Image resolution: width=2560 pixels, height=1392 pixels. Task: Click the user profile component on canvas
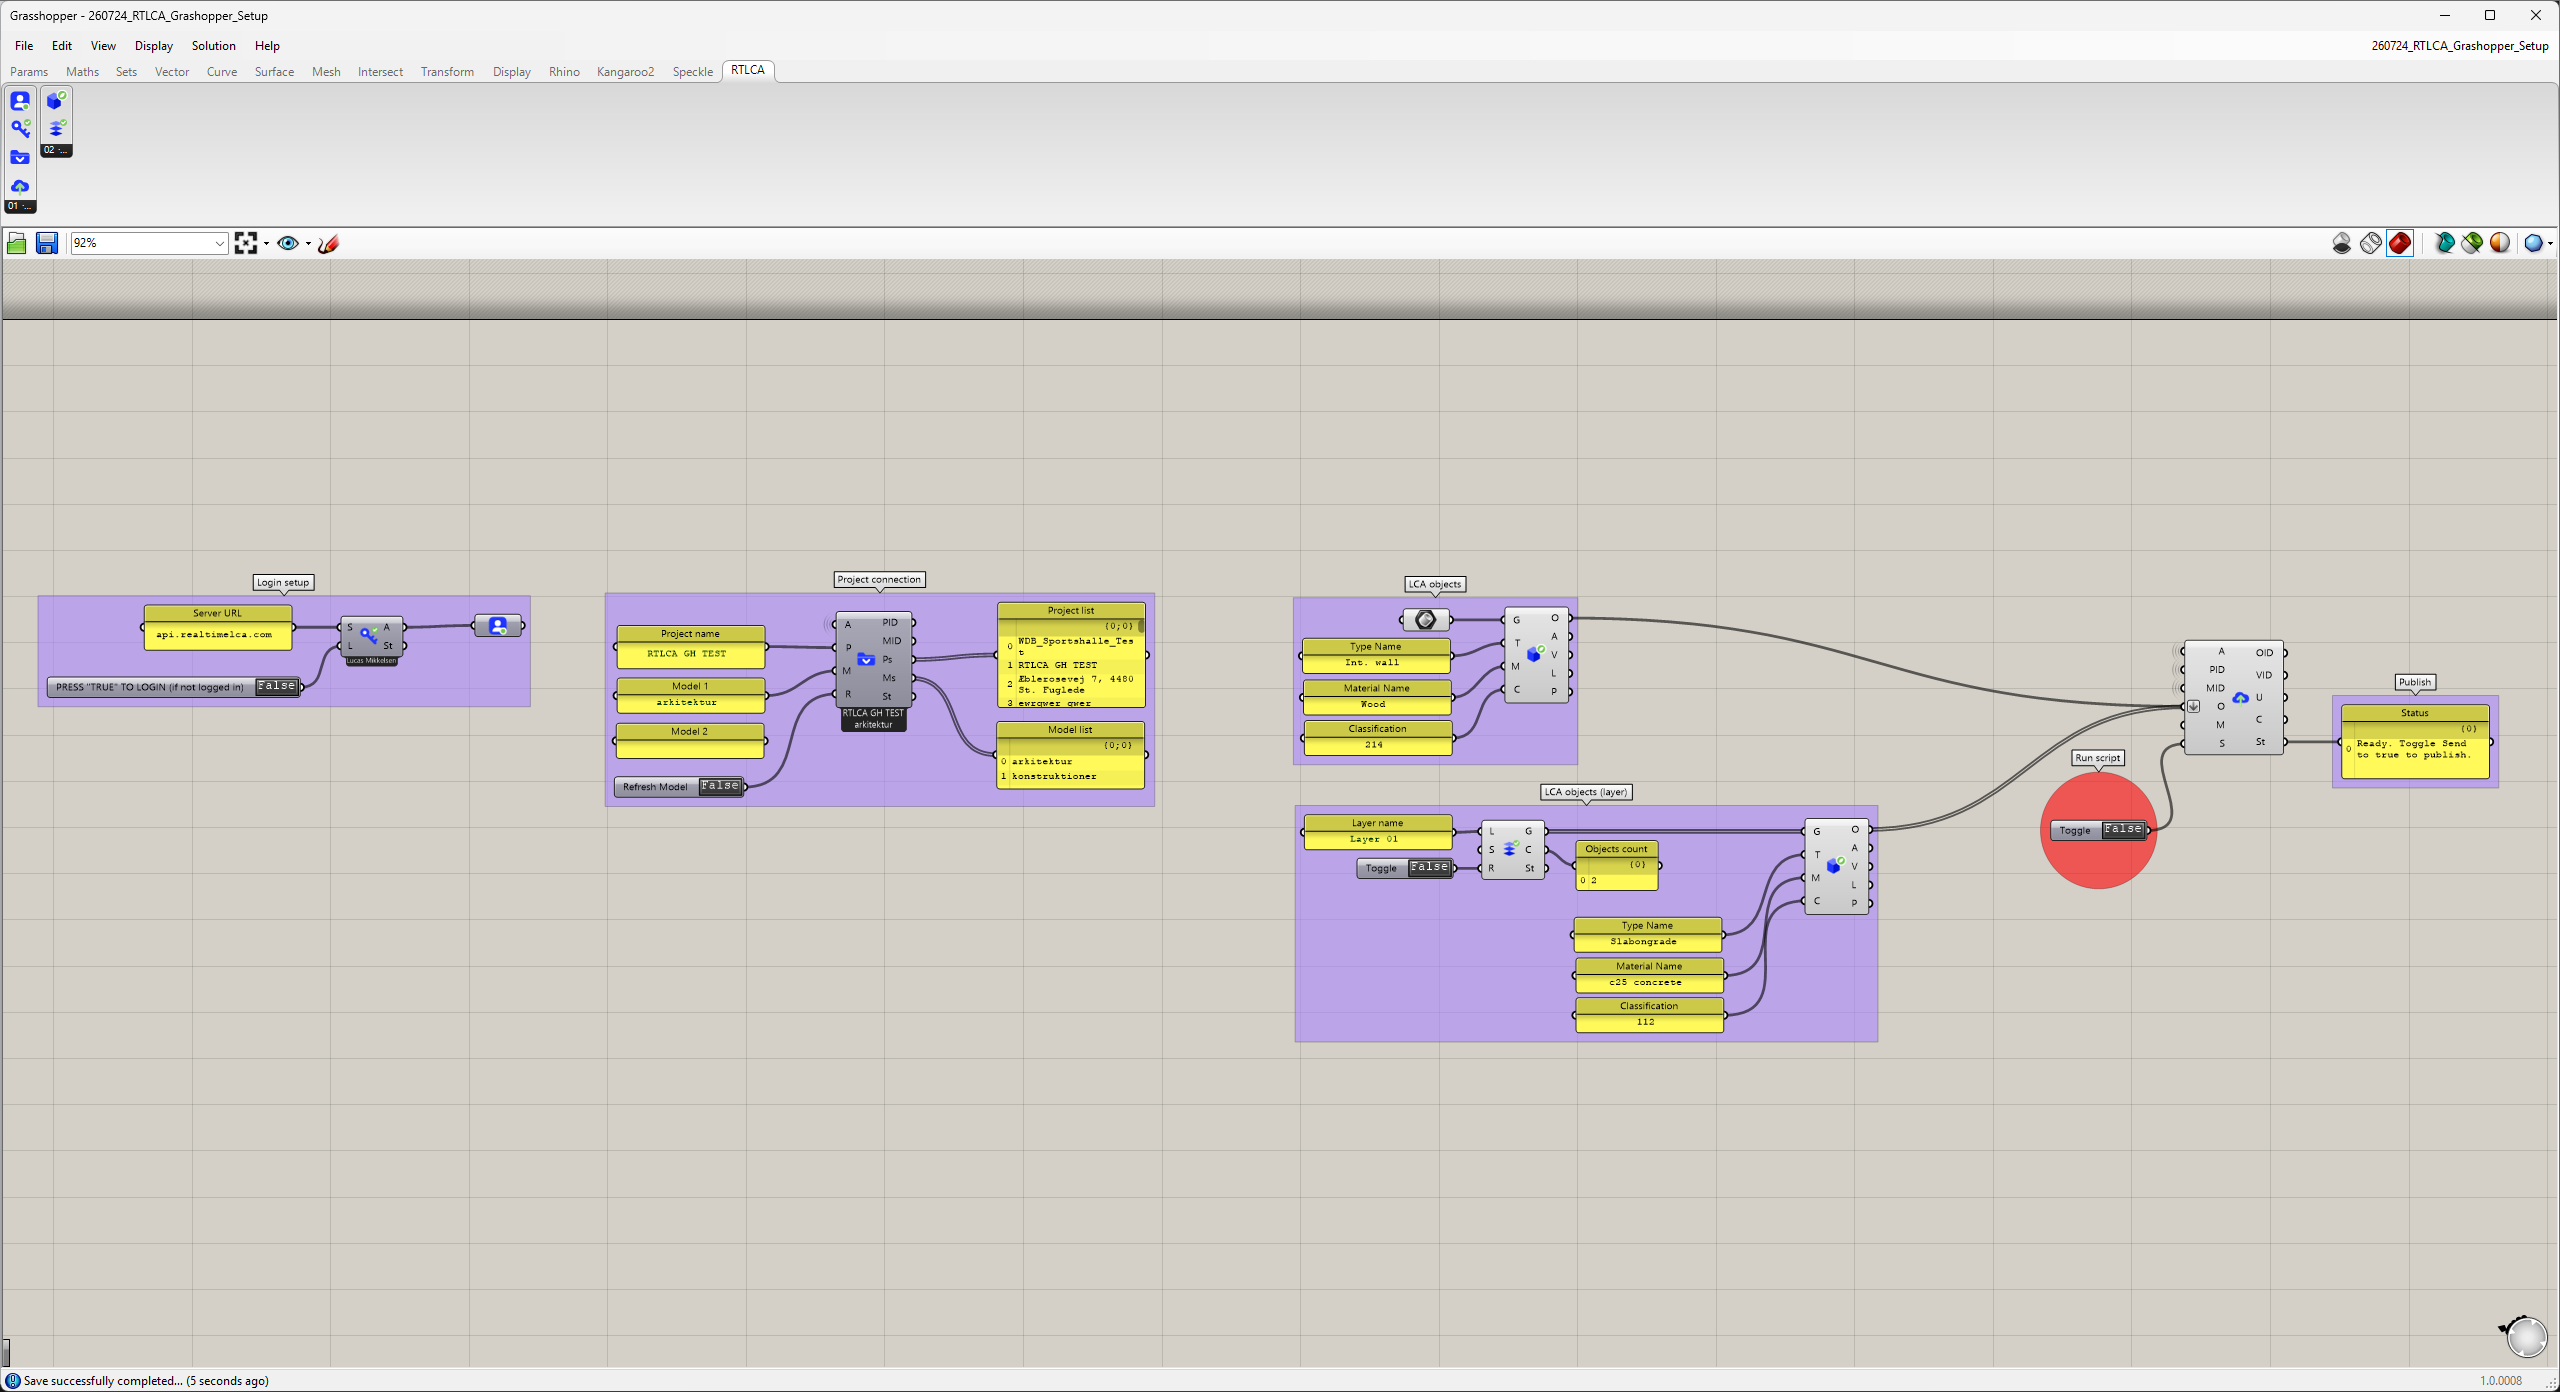pyautogui.click(x=498, y=626)
